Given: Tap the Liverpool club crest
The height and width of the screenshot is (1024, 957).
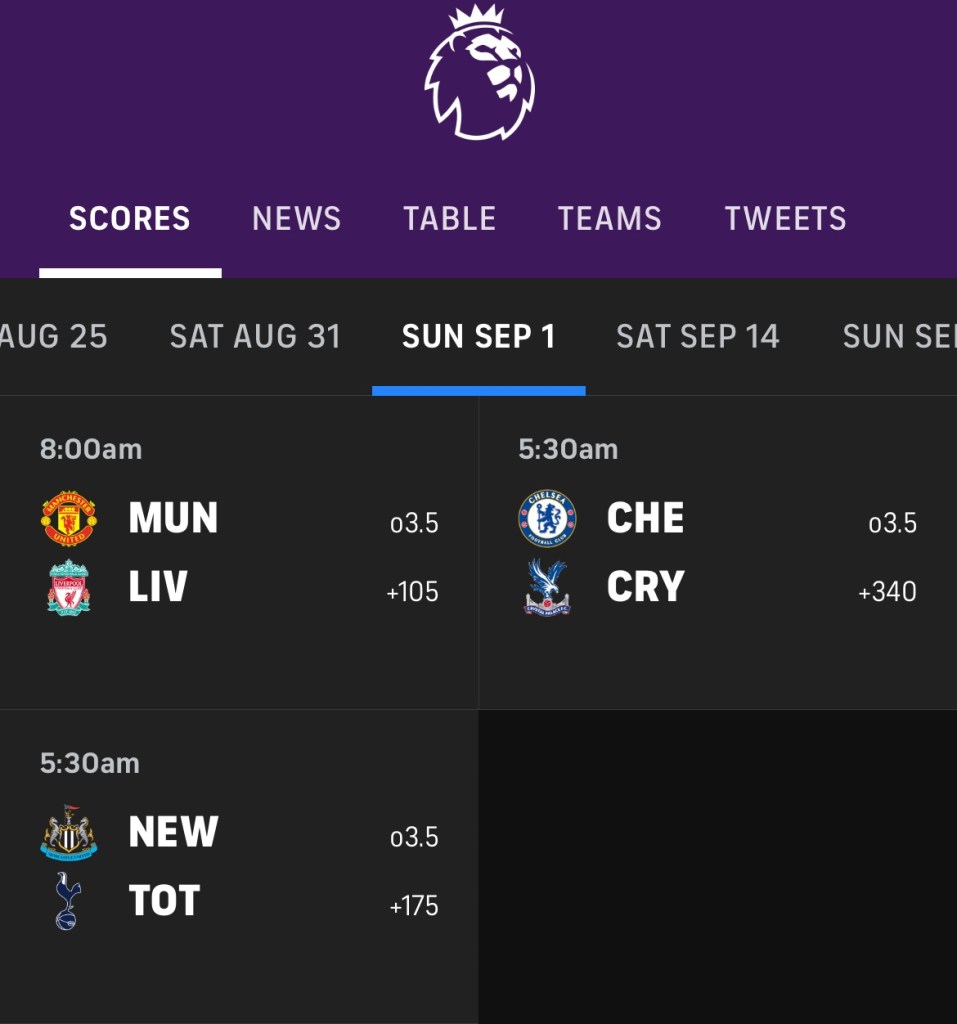Looking at the screenshot, I should point(68,587).
